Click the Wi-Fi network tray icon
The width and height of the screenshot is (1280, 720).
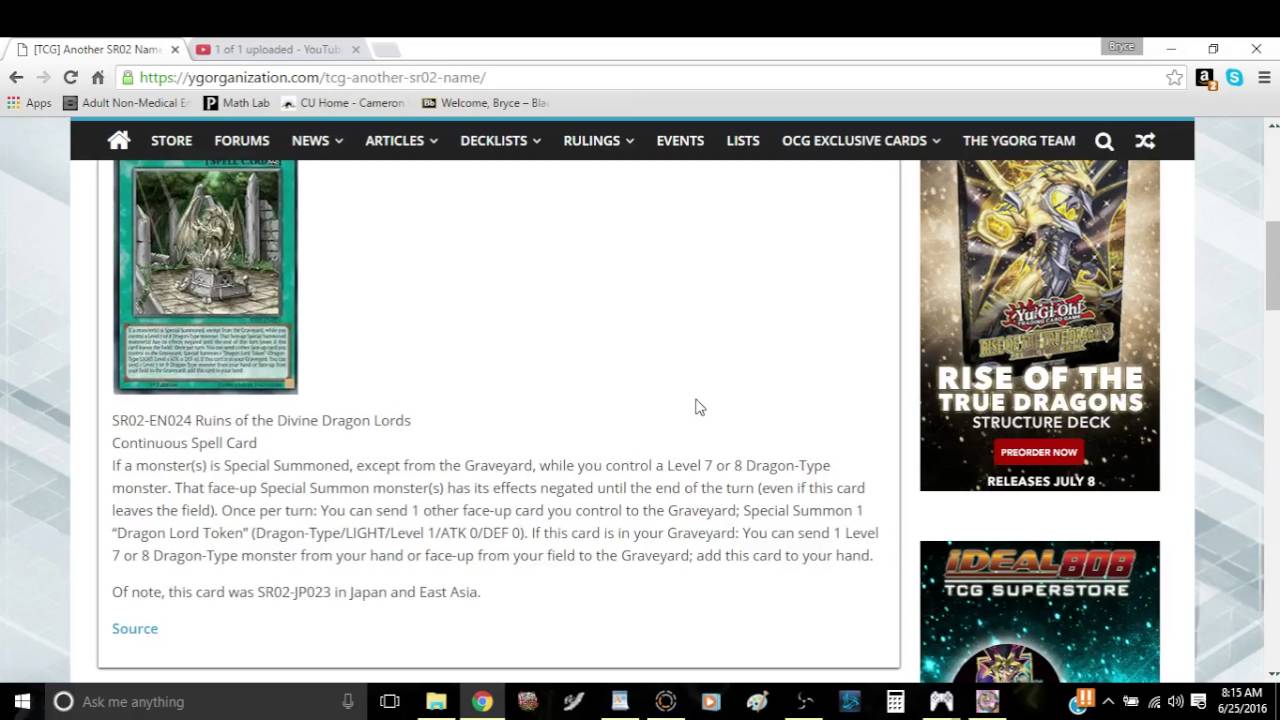1154,701
